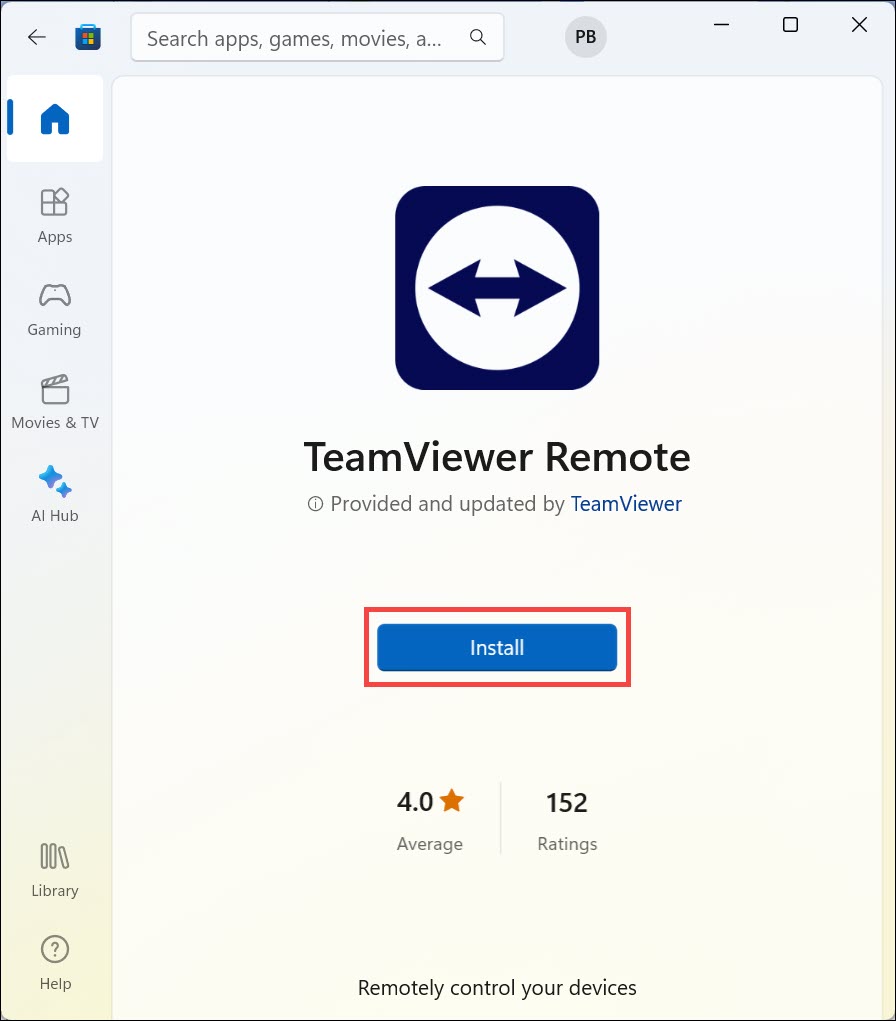Click the Microsoft Store logo icon
Viewport: 896px width, 1021px height.
pyautogui.click(x=88, y=36)
